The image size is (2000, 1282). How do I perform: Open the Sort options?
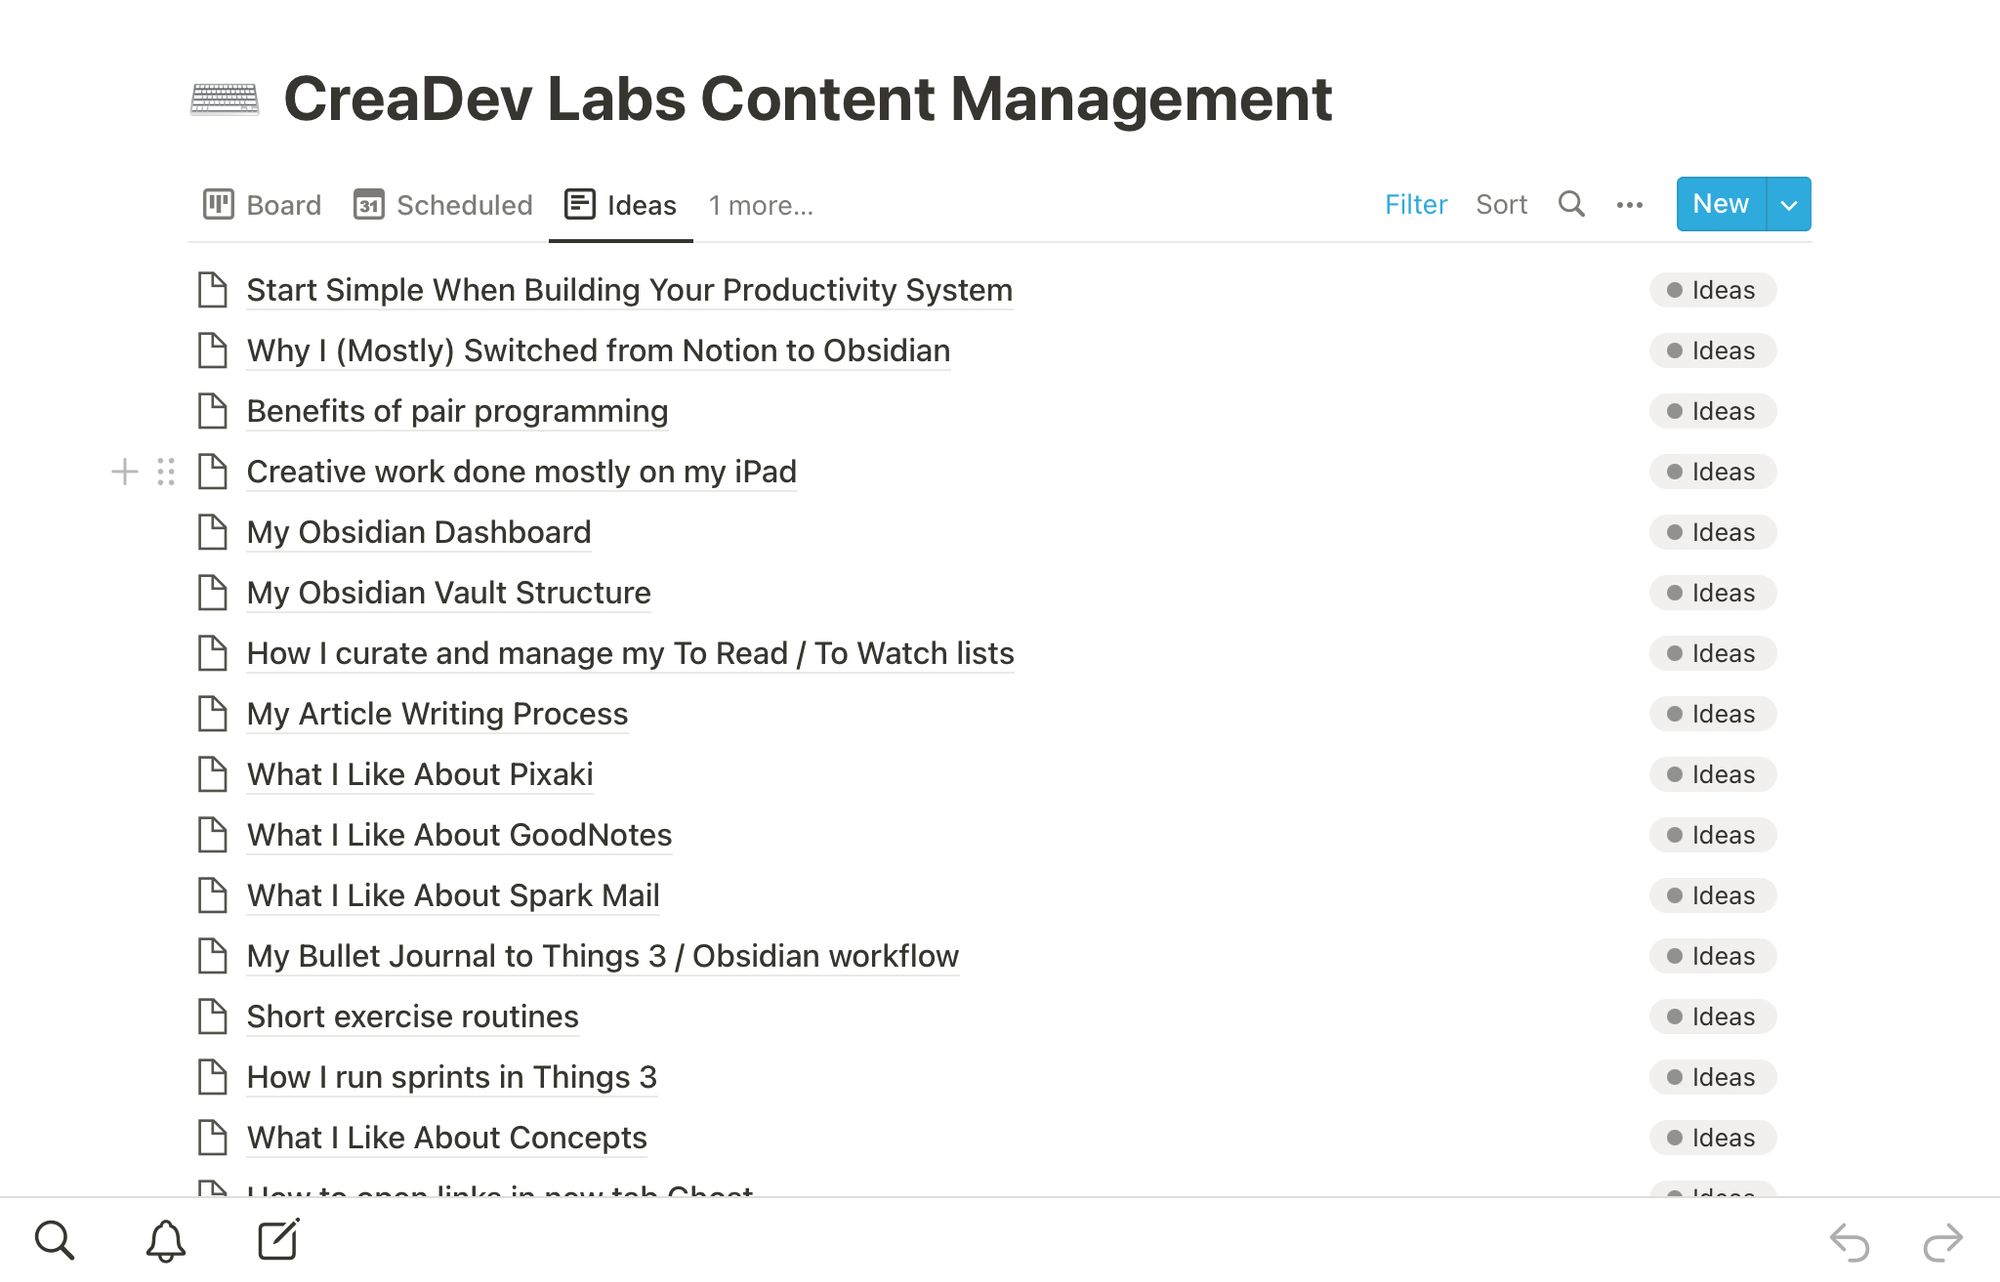(x=1501, y=204)
